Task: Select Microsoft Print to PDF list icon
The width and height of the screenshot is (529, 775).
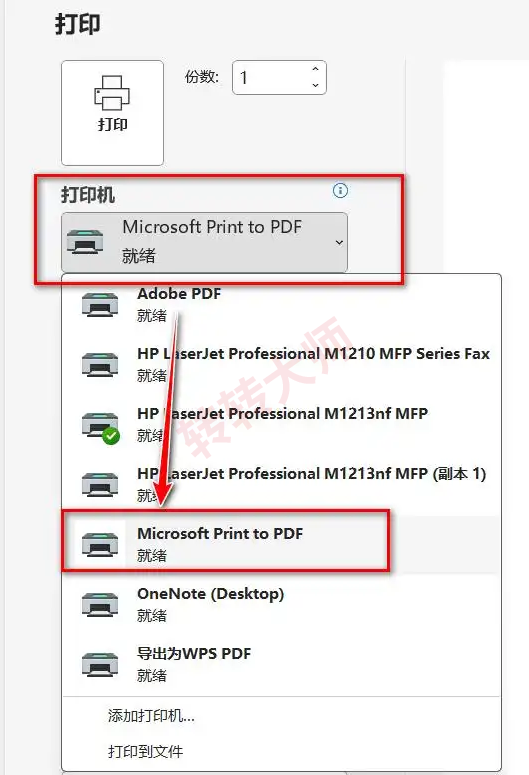Action: (x=100, y=544)
